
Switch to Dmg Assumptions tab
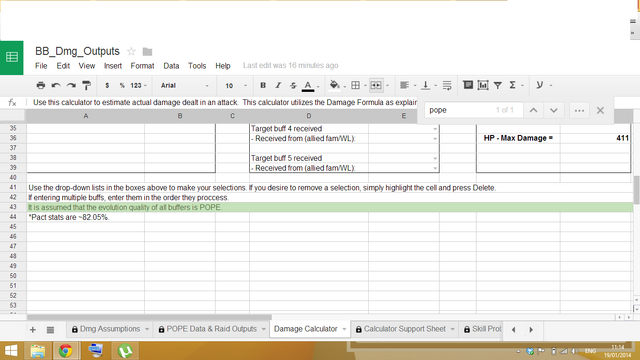109,329
